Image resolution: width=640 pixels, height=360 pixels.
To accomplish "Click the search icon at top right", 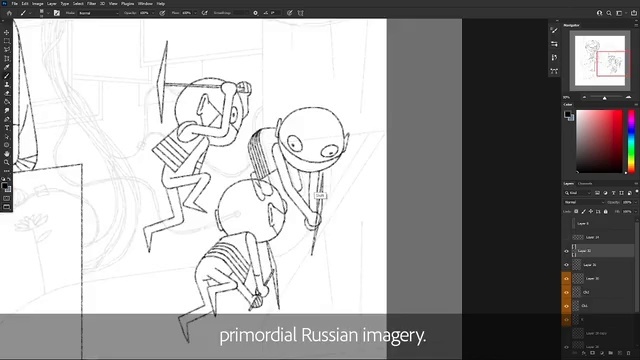I will coord(609,13).
